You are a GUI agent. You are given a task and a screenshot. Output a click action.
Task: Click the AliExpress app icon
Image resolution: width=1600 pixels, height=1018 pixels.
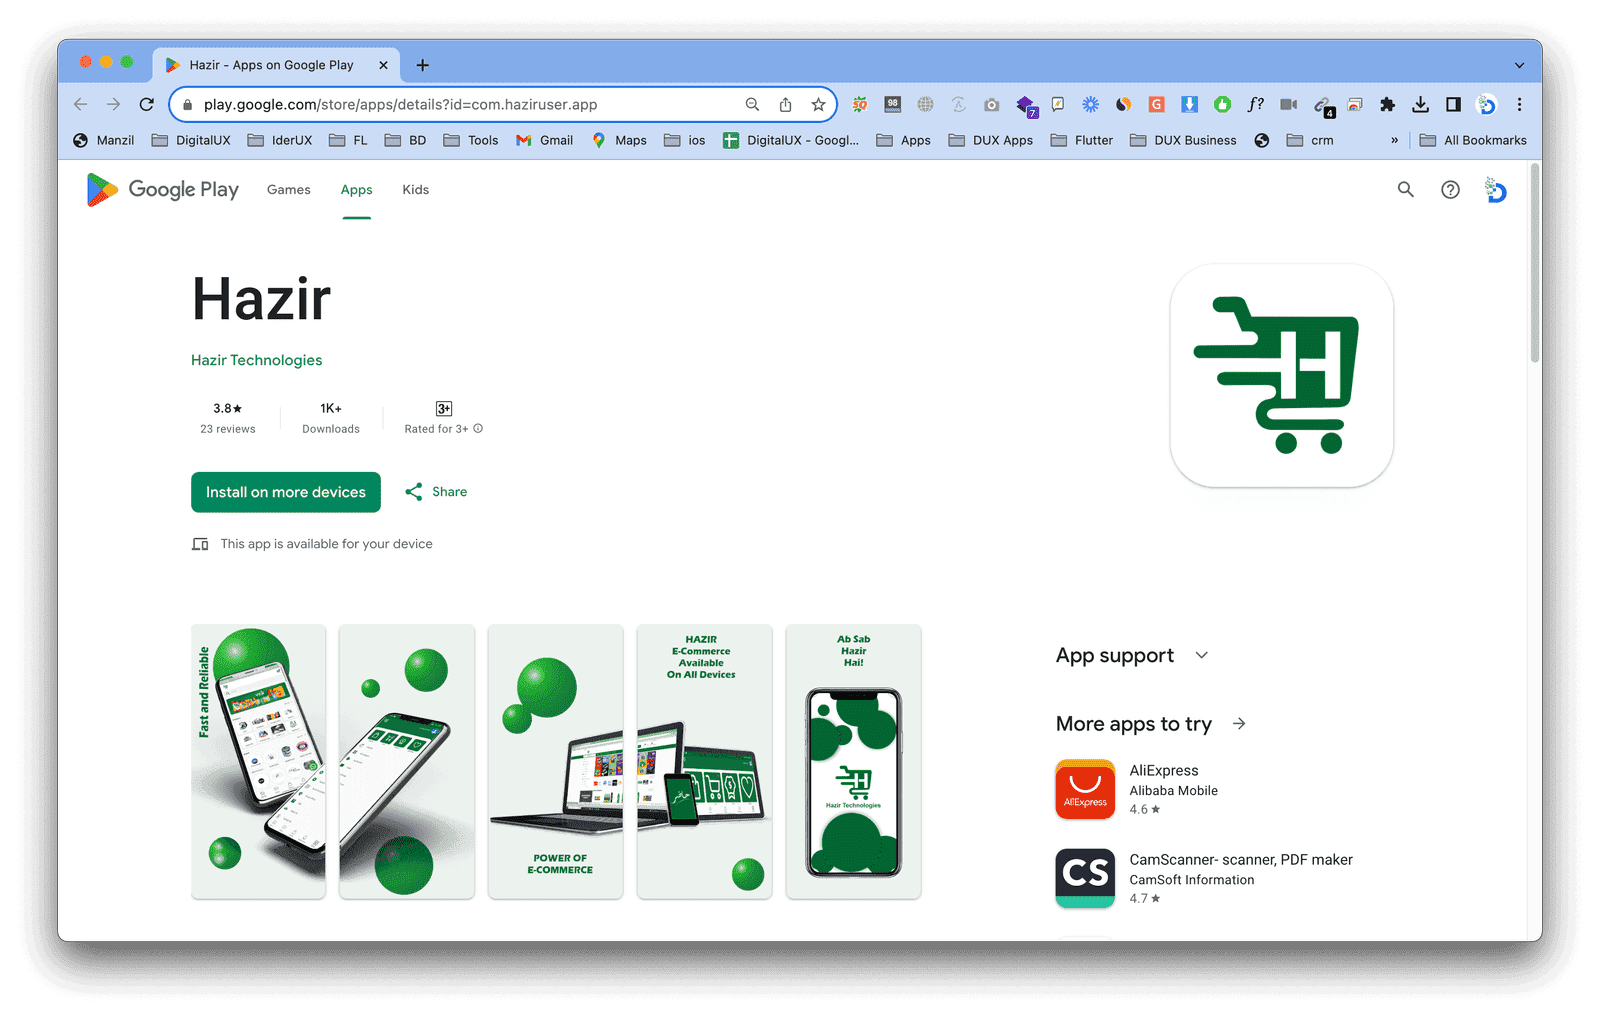1085,789
